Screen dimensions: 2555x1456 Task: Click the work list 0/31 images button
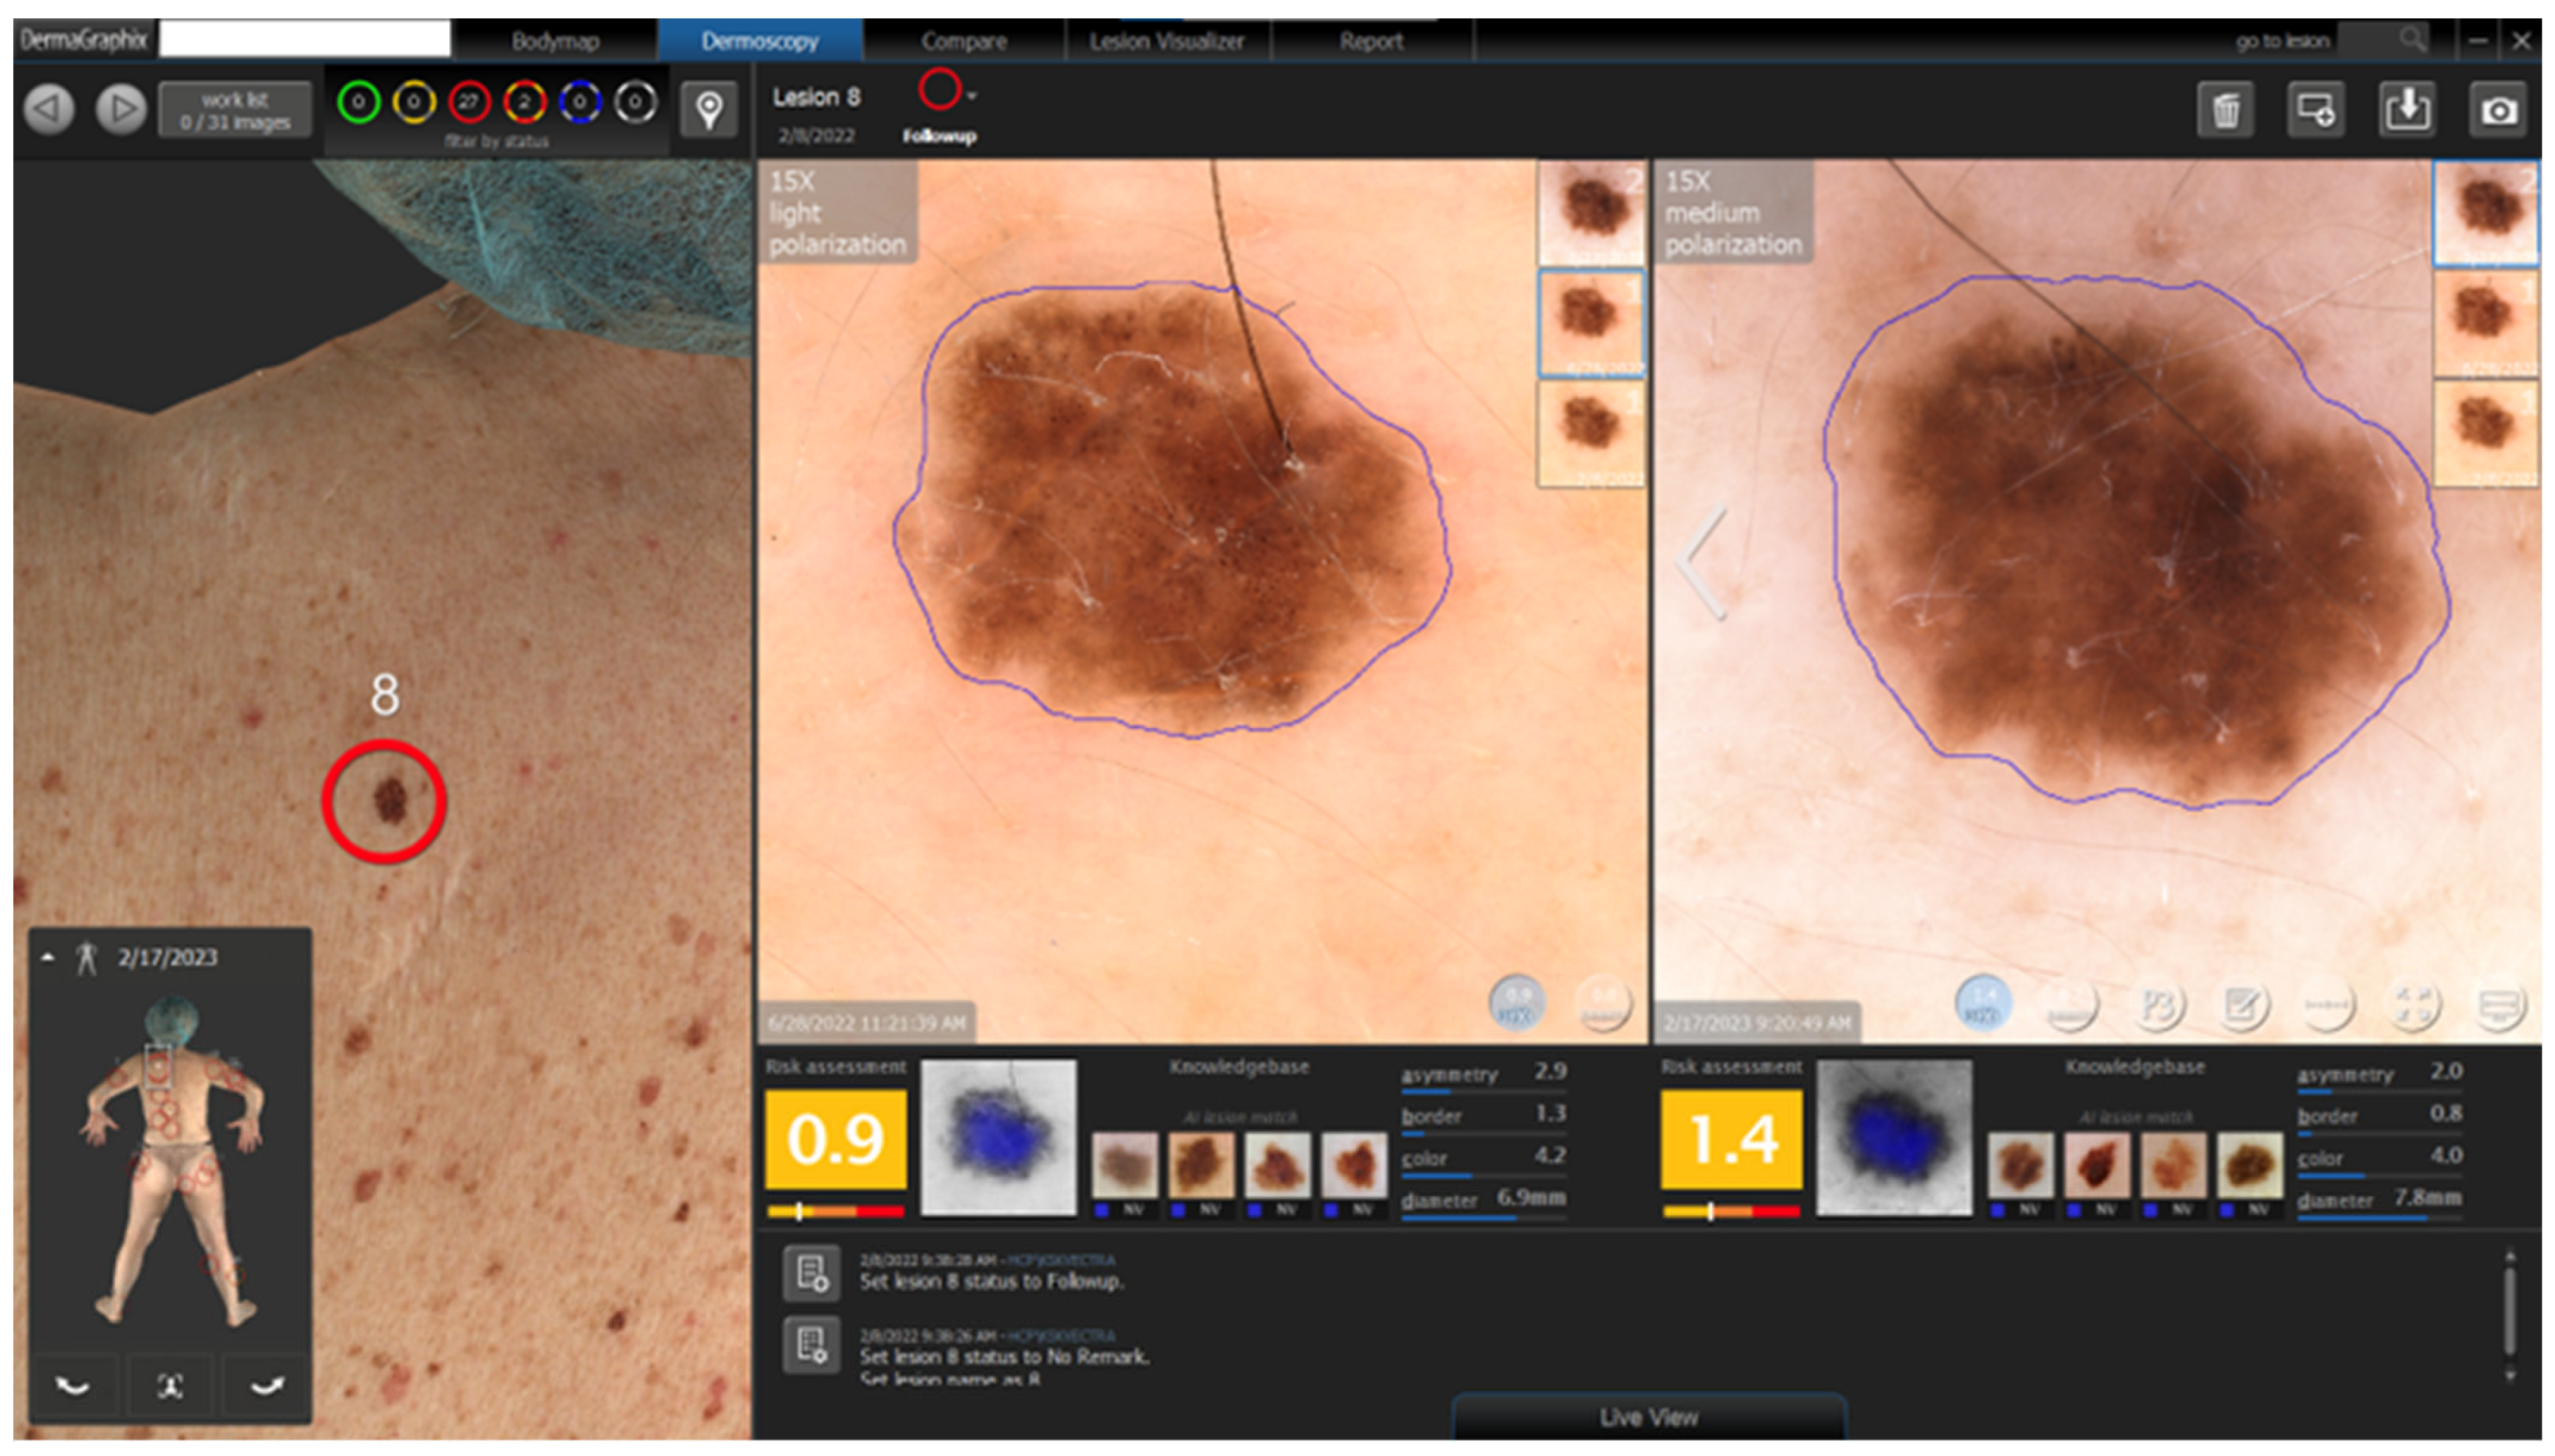tap(235, 110)
